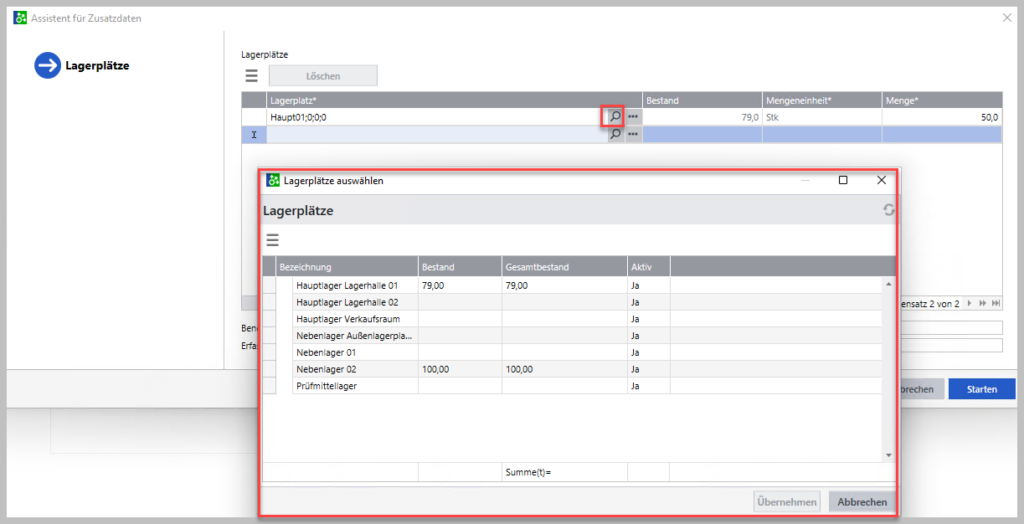Click the row selector of the second Lagerplatz row
Viewport: 1024px width, 524px height.
[x=254, y=135]
